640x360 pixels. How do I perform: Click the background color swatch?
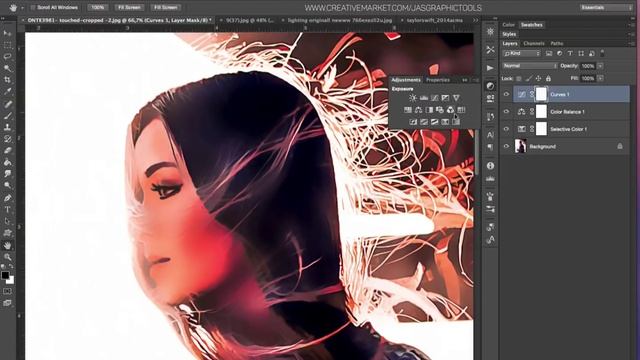tap(11, 281)
